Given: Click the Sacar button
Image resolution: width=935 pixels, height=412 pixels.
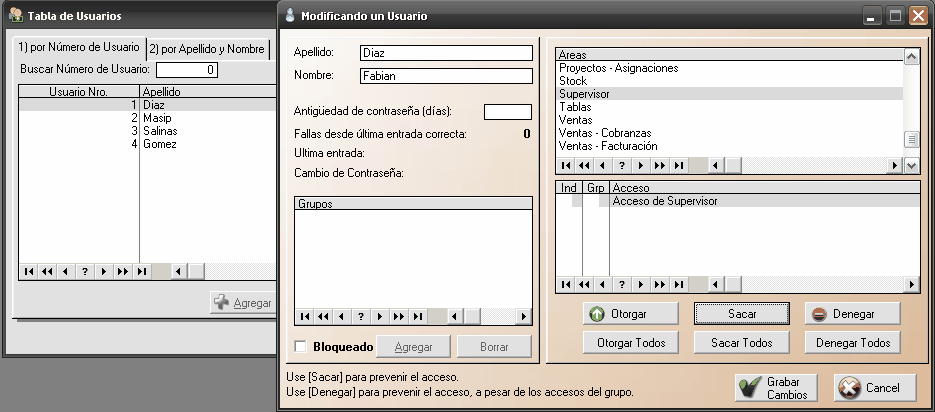Looking at the screenshot, I should click(x=741, y=314).
